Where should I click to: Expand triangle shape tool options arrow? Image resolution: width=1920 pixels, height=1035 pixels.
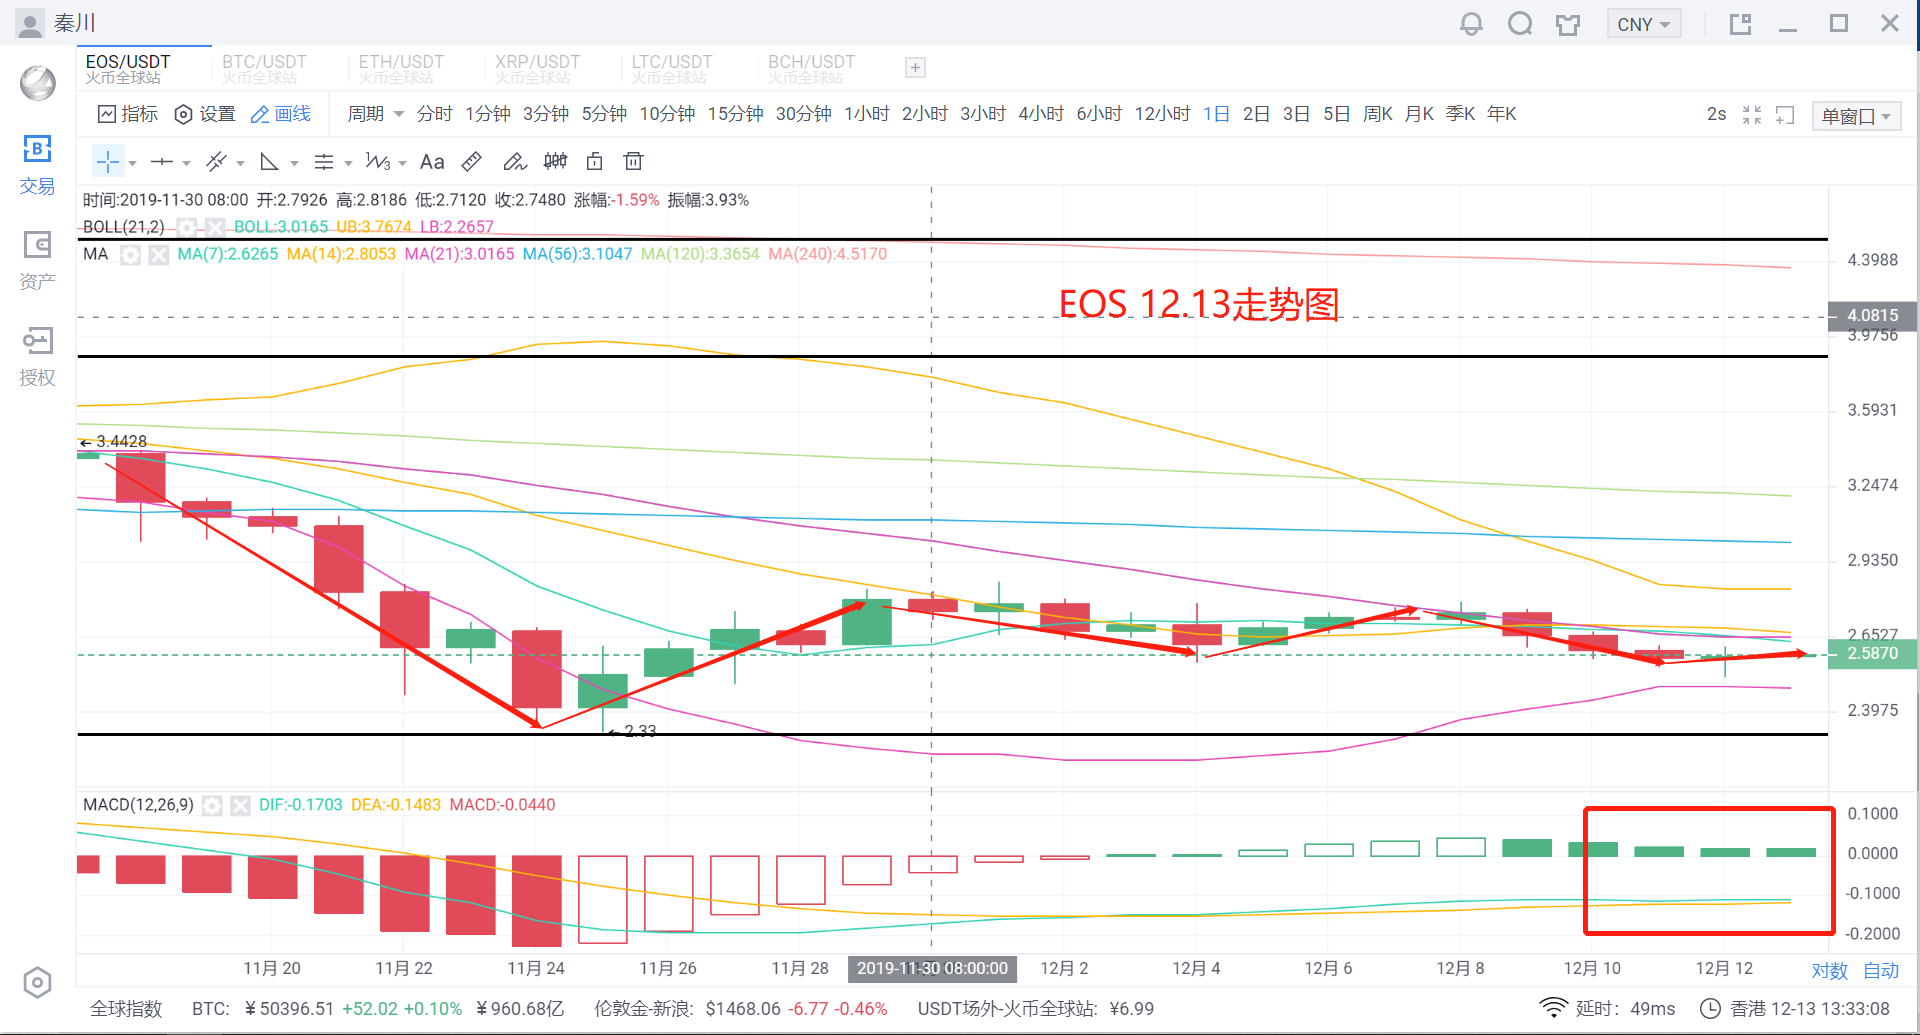[x=294, y=163]
